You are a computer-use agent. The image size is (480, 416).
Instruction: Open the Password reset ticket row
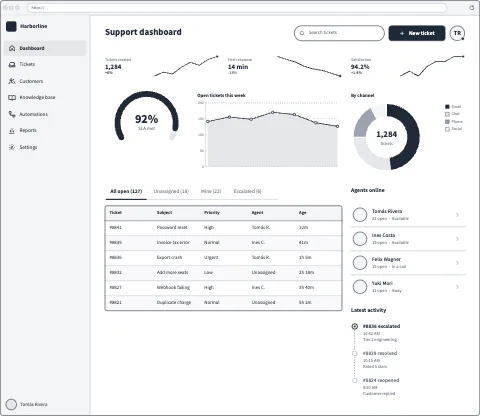[223, 228]
